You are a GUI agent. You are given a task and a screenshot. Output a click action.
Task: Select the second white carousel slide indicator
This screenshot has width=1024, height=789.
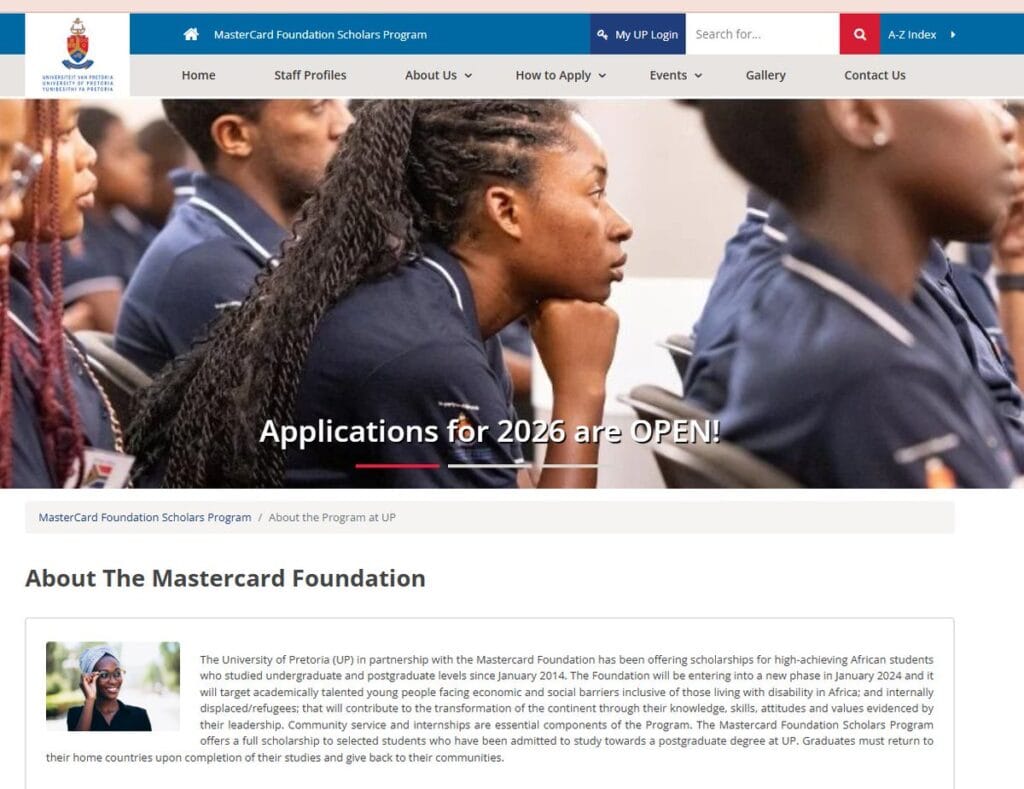click(489, 466)
